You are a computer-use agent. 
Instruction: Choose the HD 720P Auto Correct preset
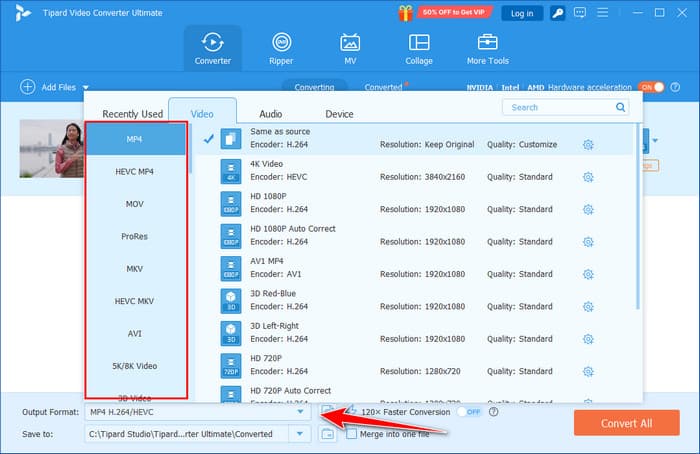pyautogui.click(x=415, y=394)
